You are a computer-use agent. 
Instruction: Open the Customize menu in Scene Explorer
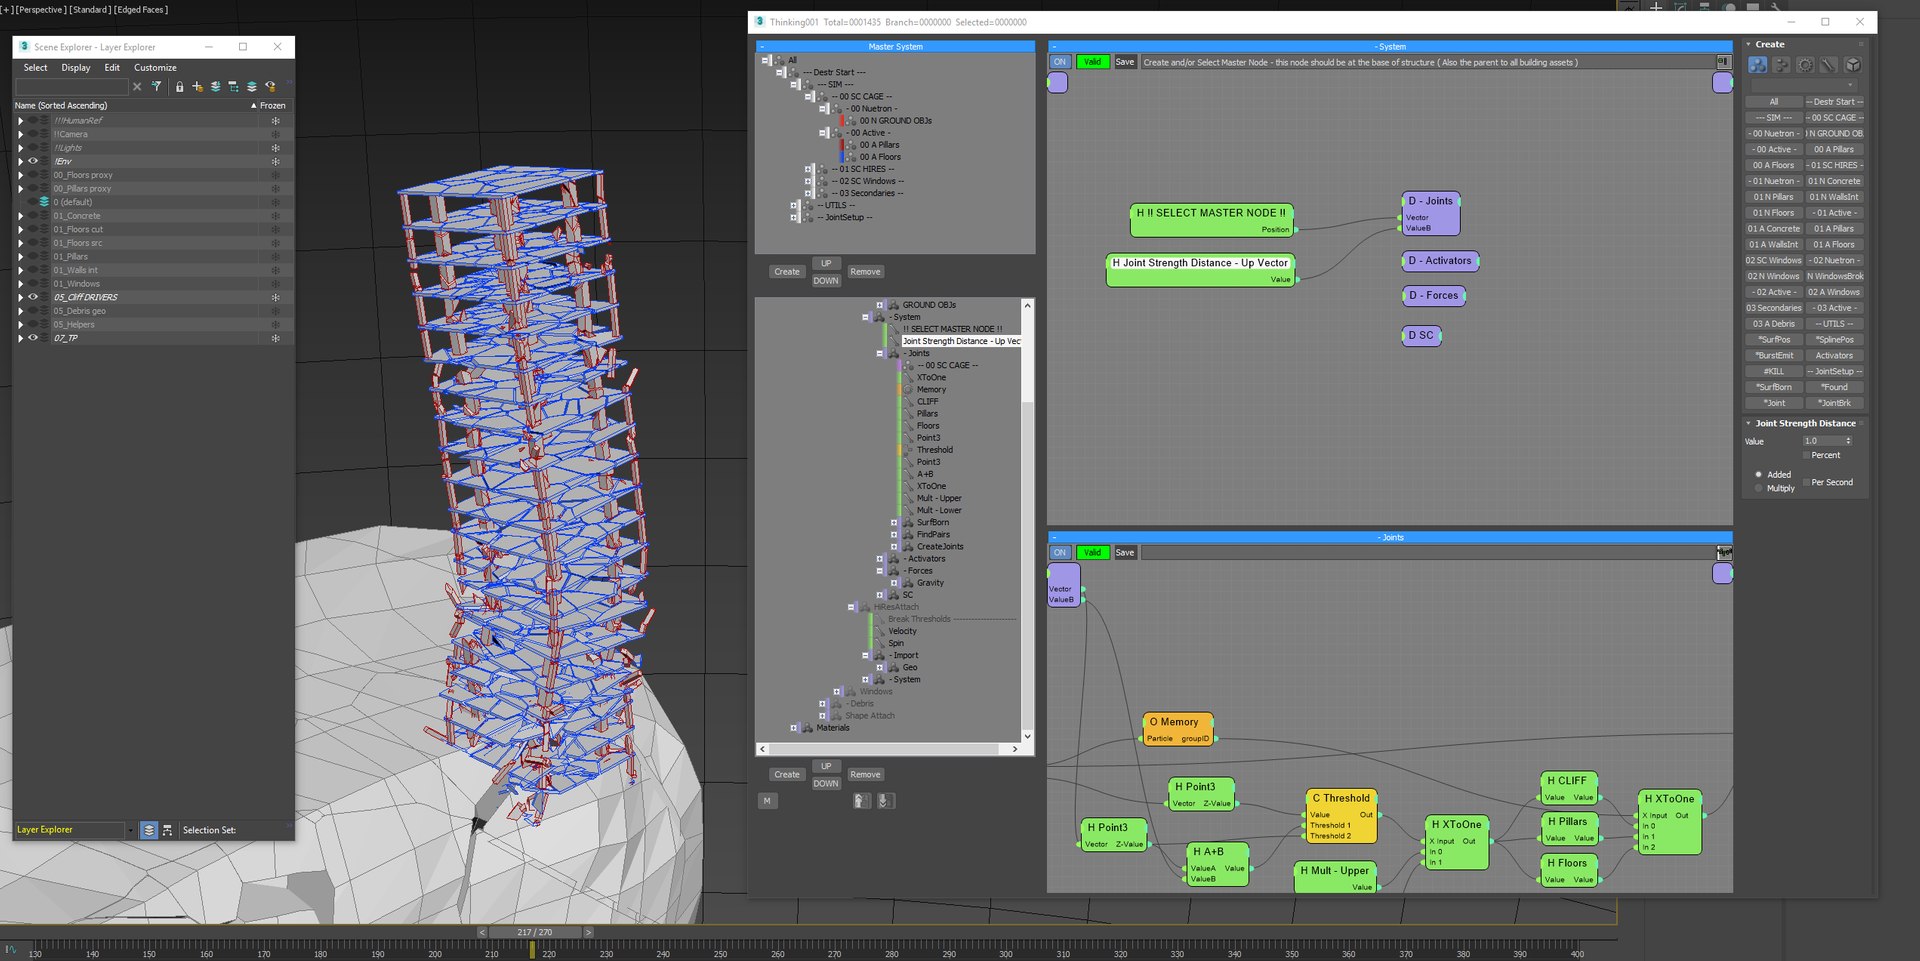[x=155, y=68]
